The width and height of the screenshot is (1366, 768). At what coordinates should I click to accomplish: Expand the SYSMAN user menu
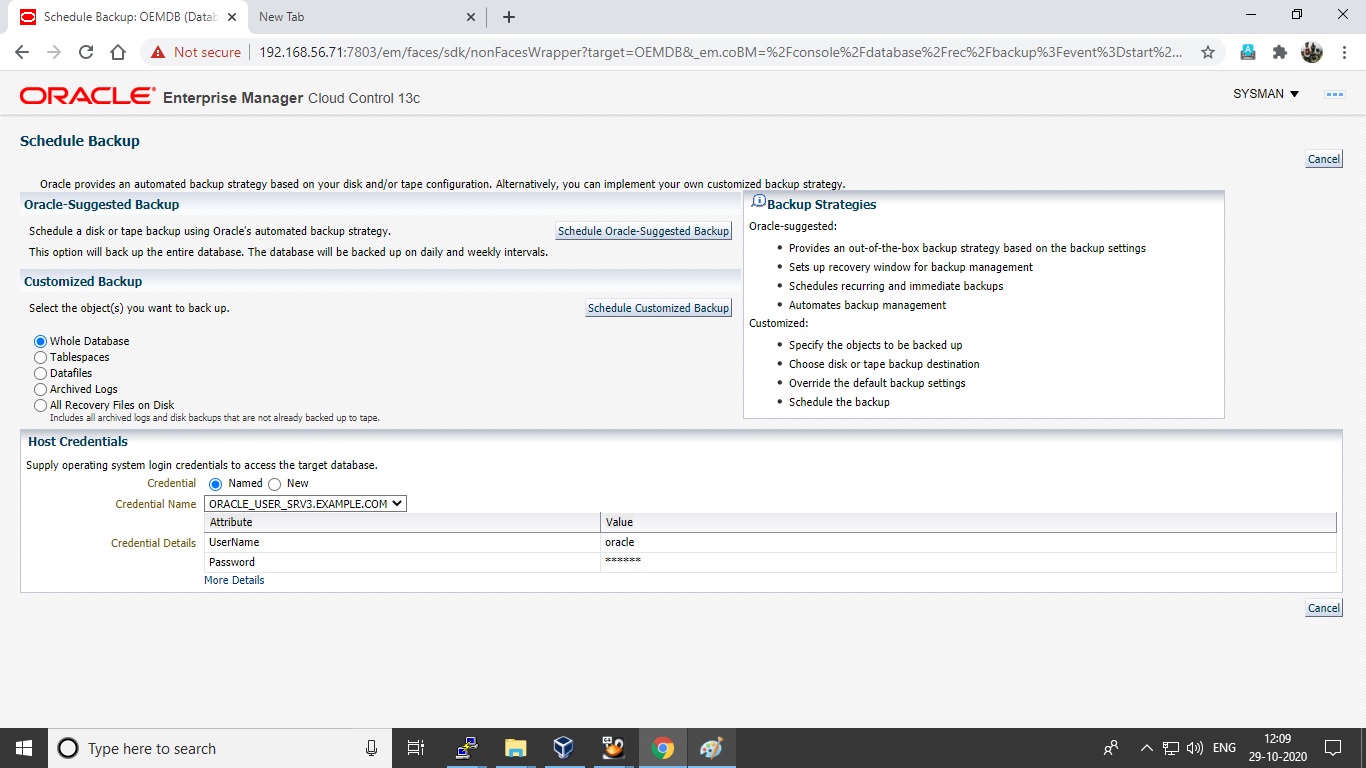pyautogui.click(x=1263, y=93)
